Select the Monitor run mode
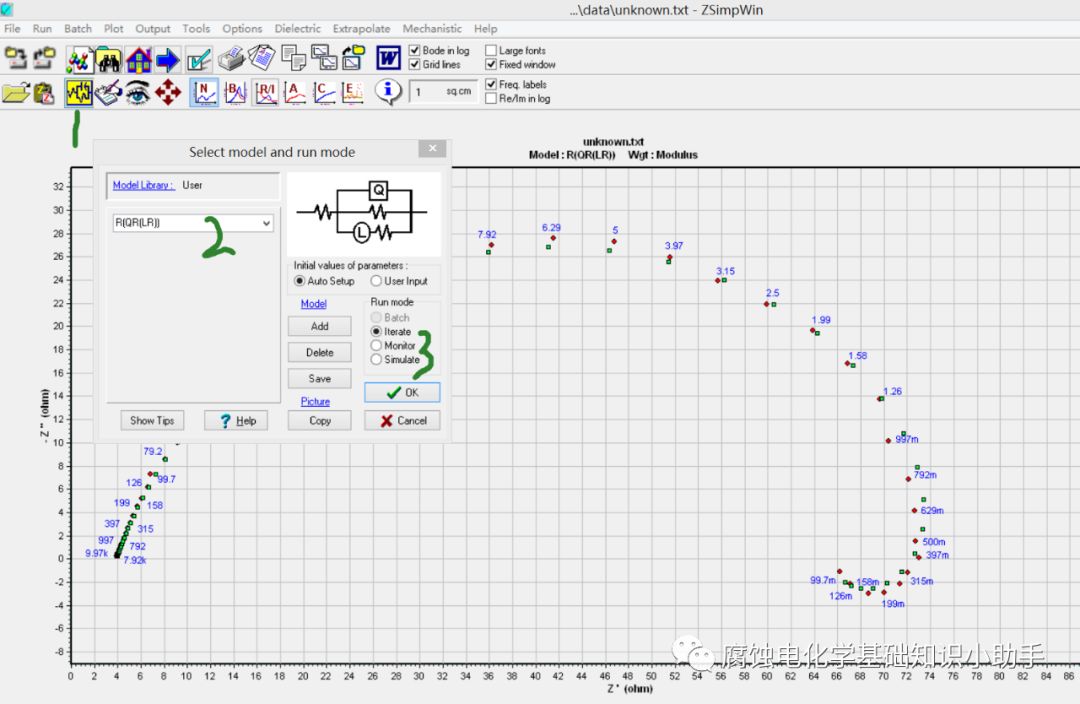 pyautogui.click(x=376, y=345)
